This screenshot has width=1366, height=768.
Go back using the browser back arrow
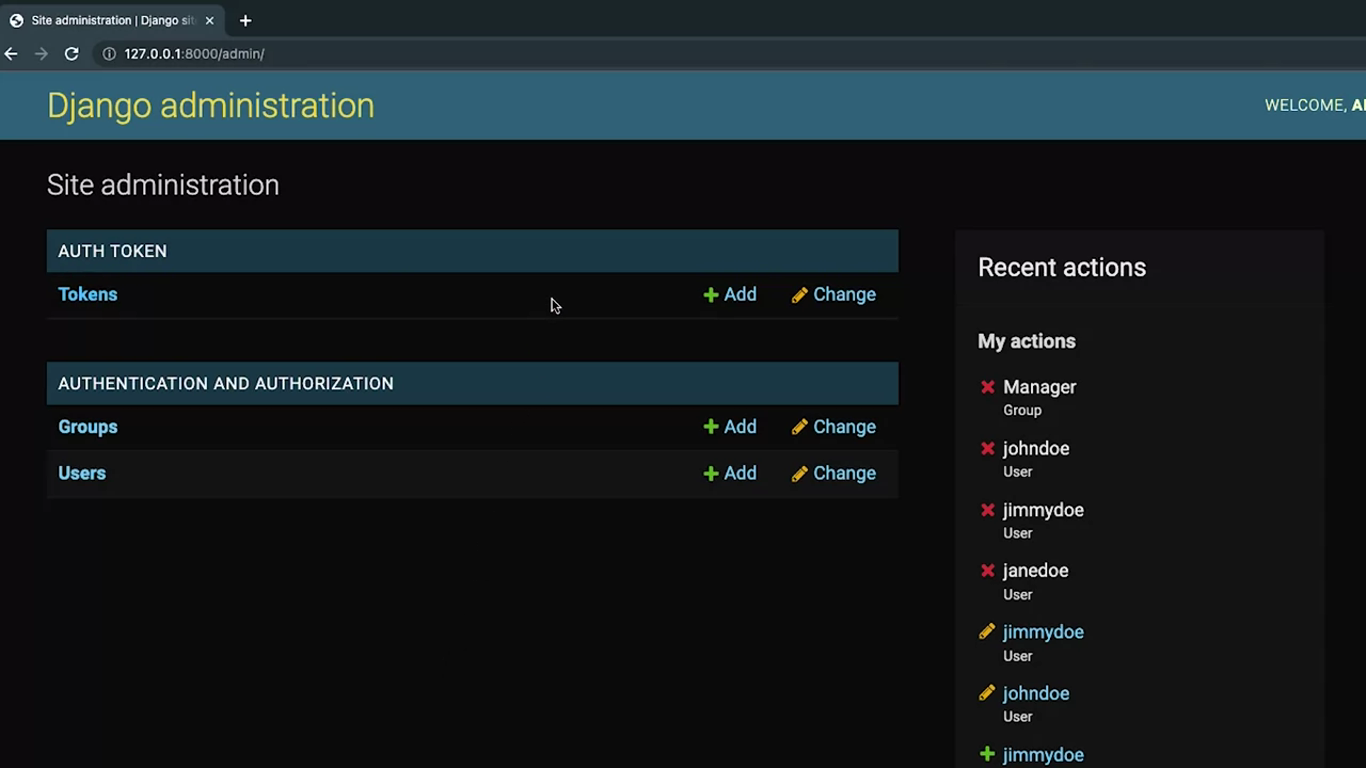tap(12, 54)
